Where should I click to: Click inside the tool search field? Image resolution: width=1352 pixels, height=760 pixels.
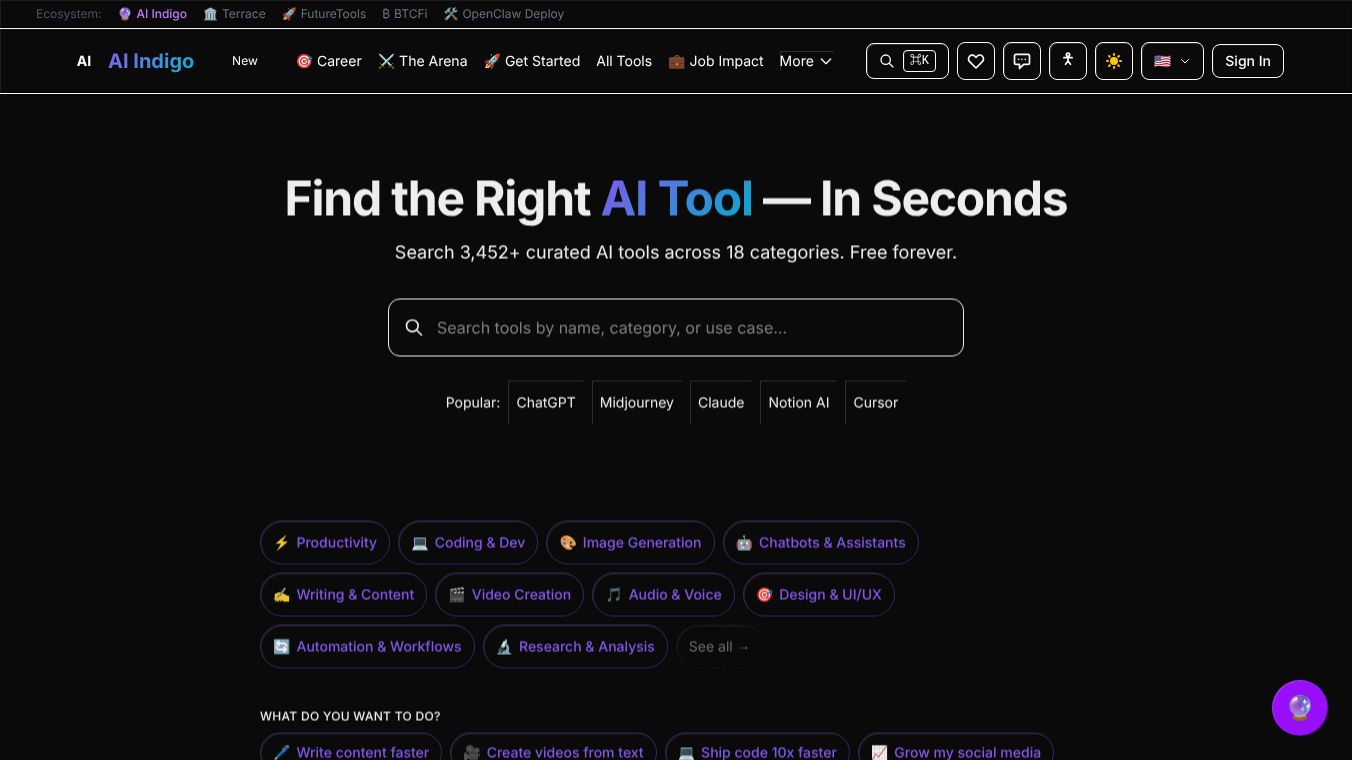click(676, 327)
